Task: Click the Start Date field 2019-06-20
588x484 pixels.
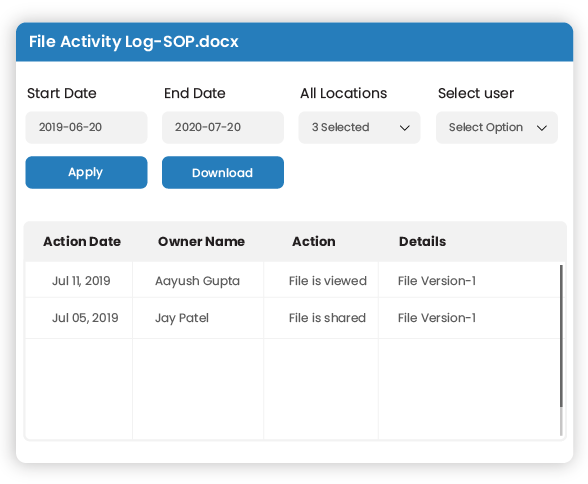Action: tap(86, 127)
